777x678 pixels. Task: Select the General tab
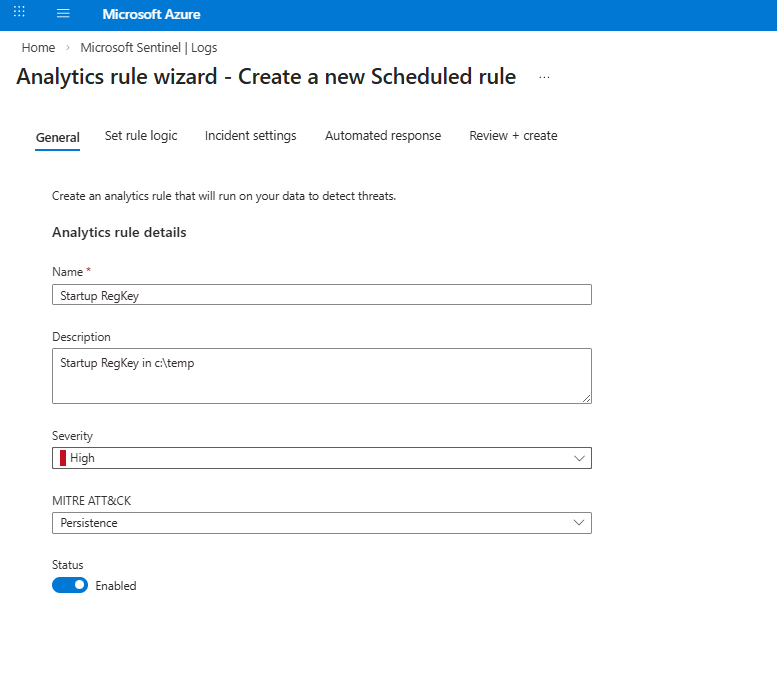[57, 137]
